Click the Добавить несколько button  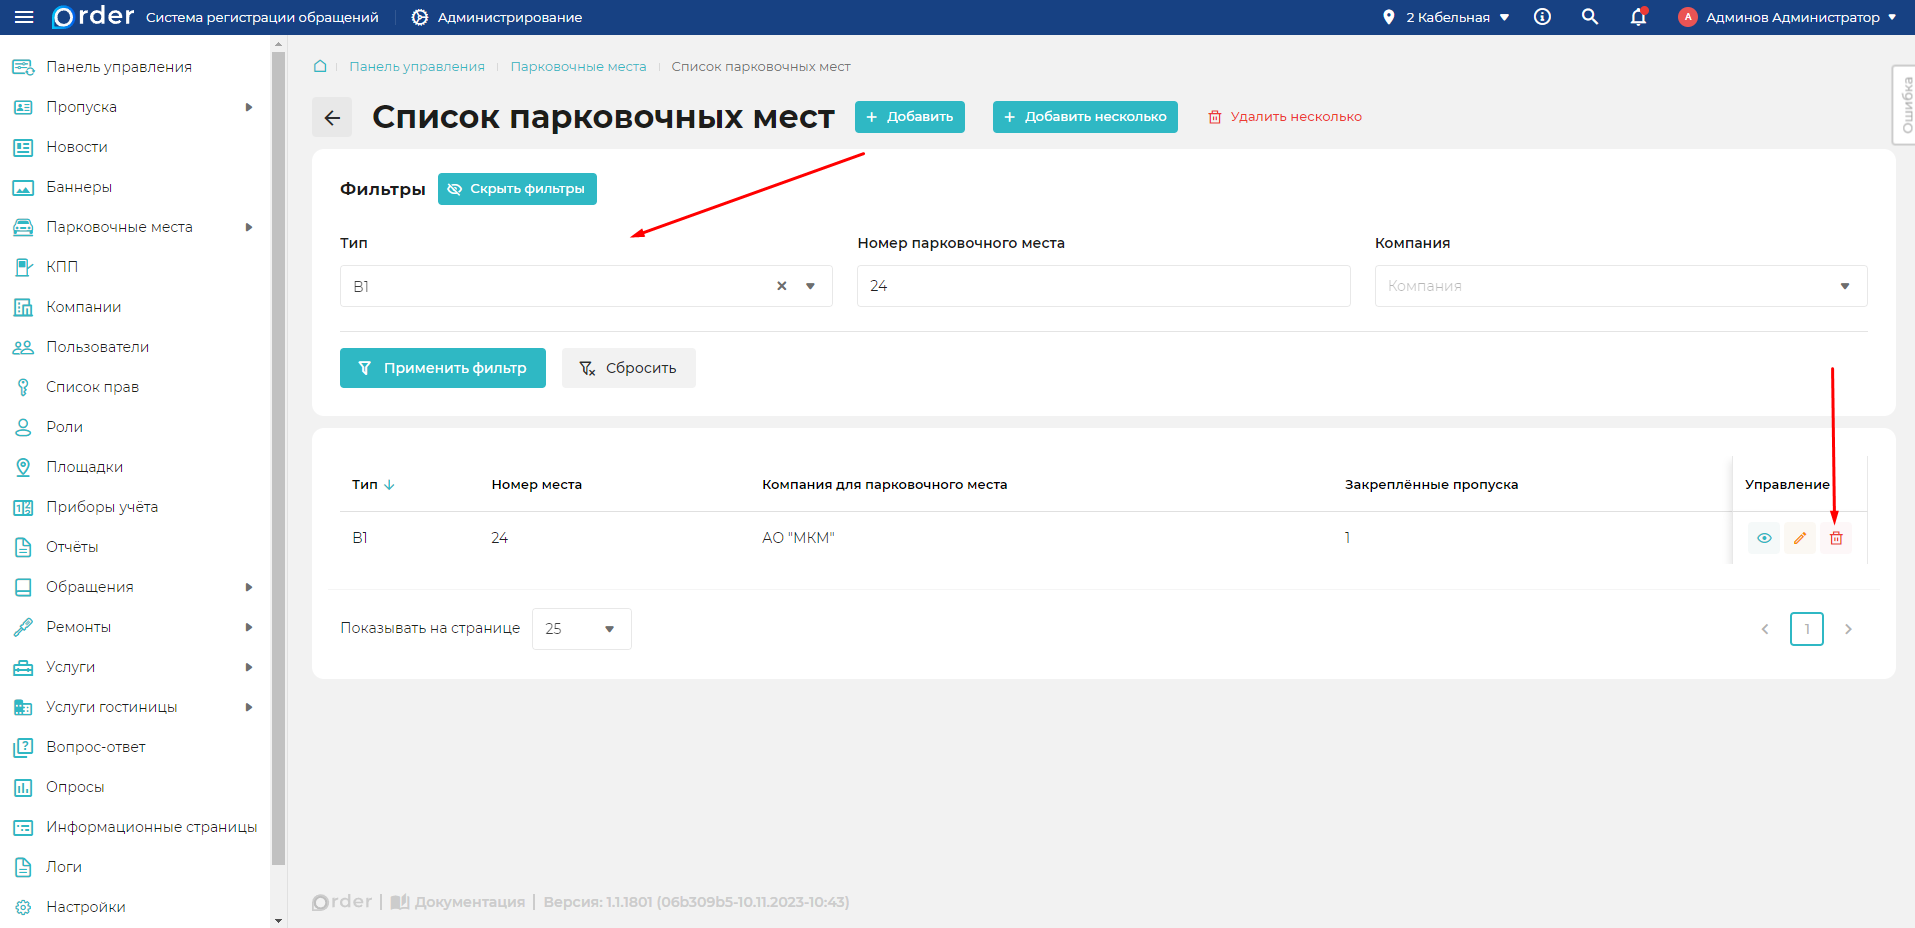point(1085,117)
